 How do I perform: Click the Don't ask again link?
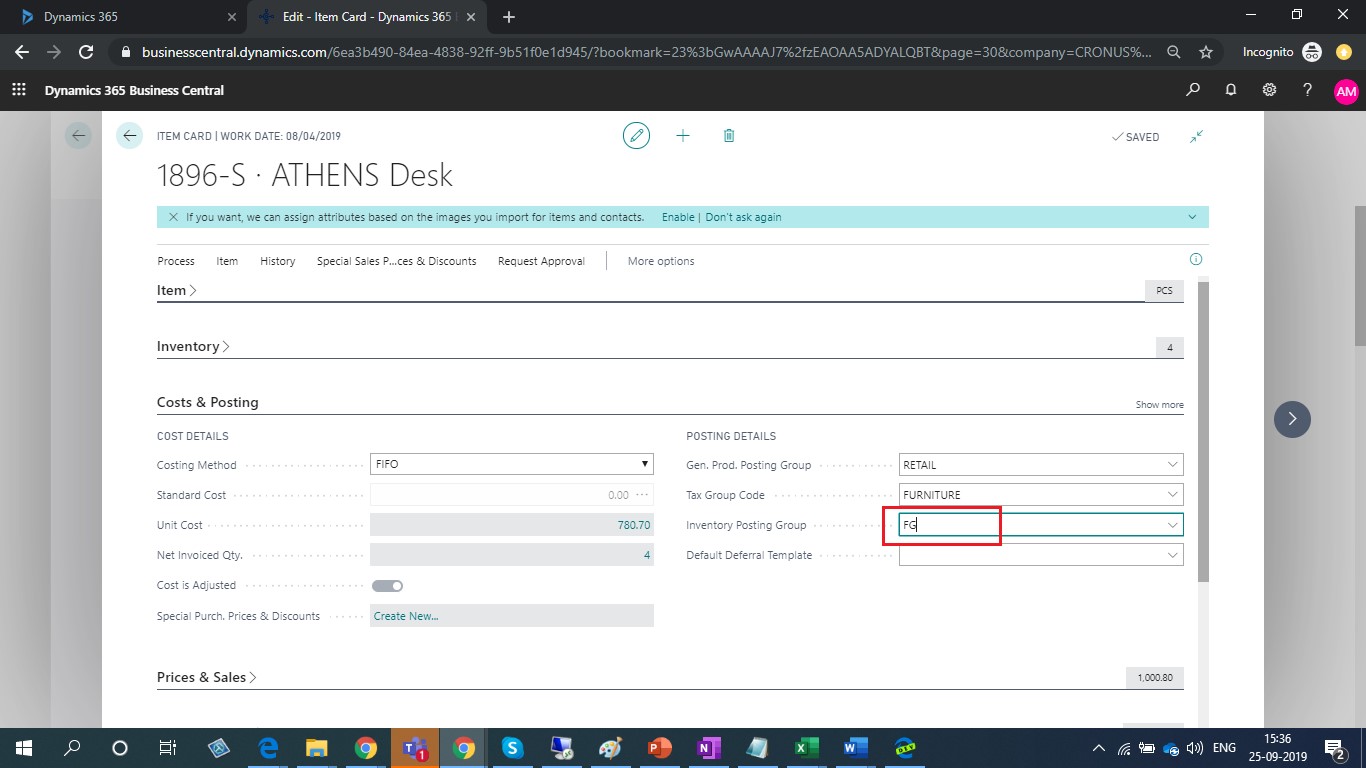(743, 217)
